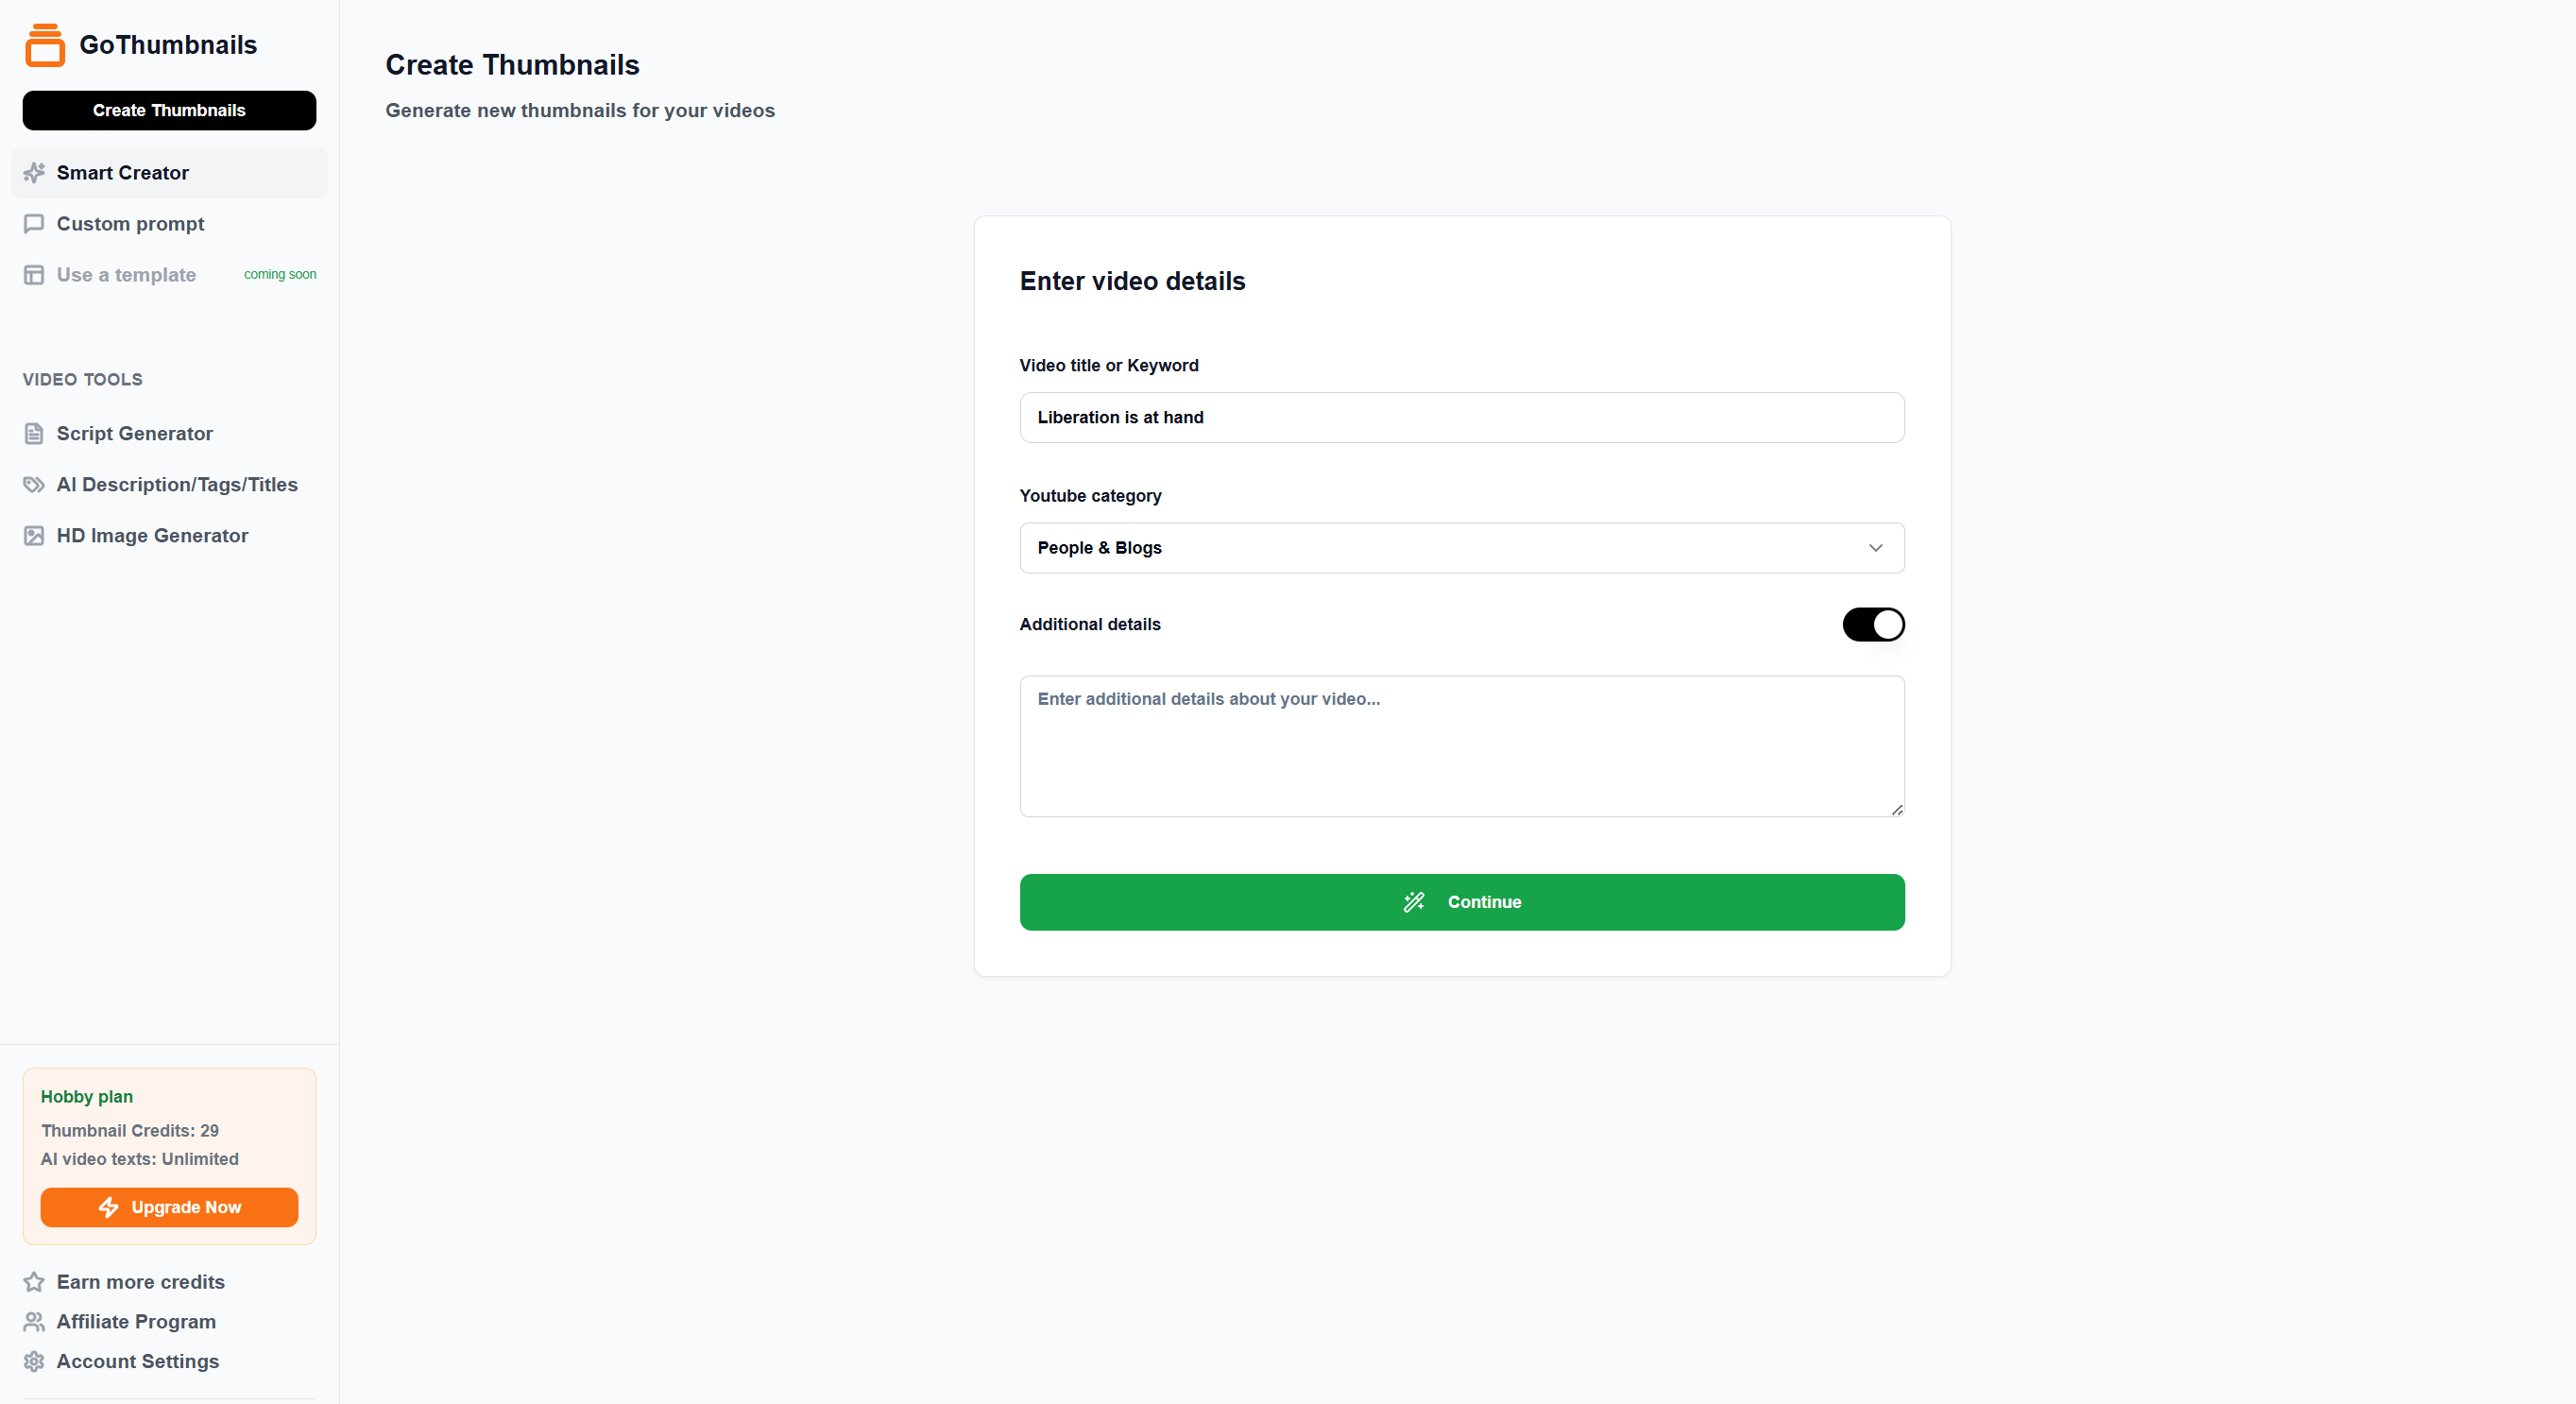Click into the additional details text area
The width and height of the screenshot is (2576, 1404).
(x=1461, y=746)
